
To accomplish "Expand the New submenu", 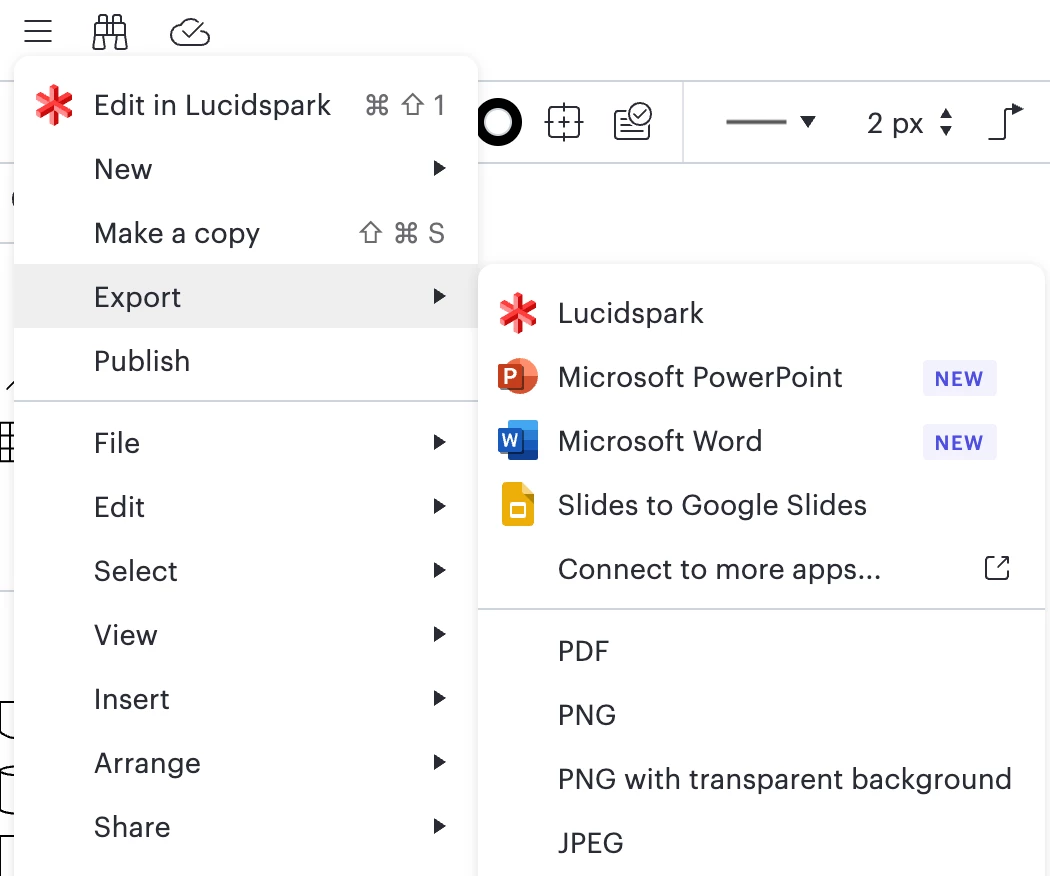I will pyautogui.click(x=246, y=169).
